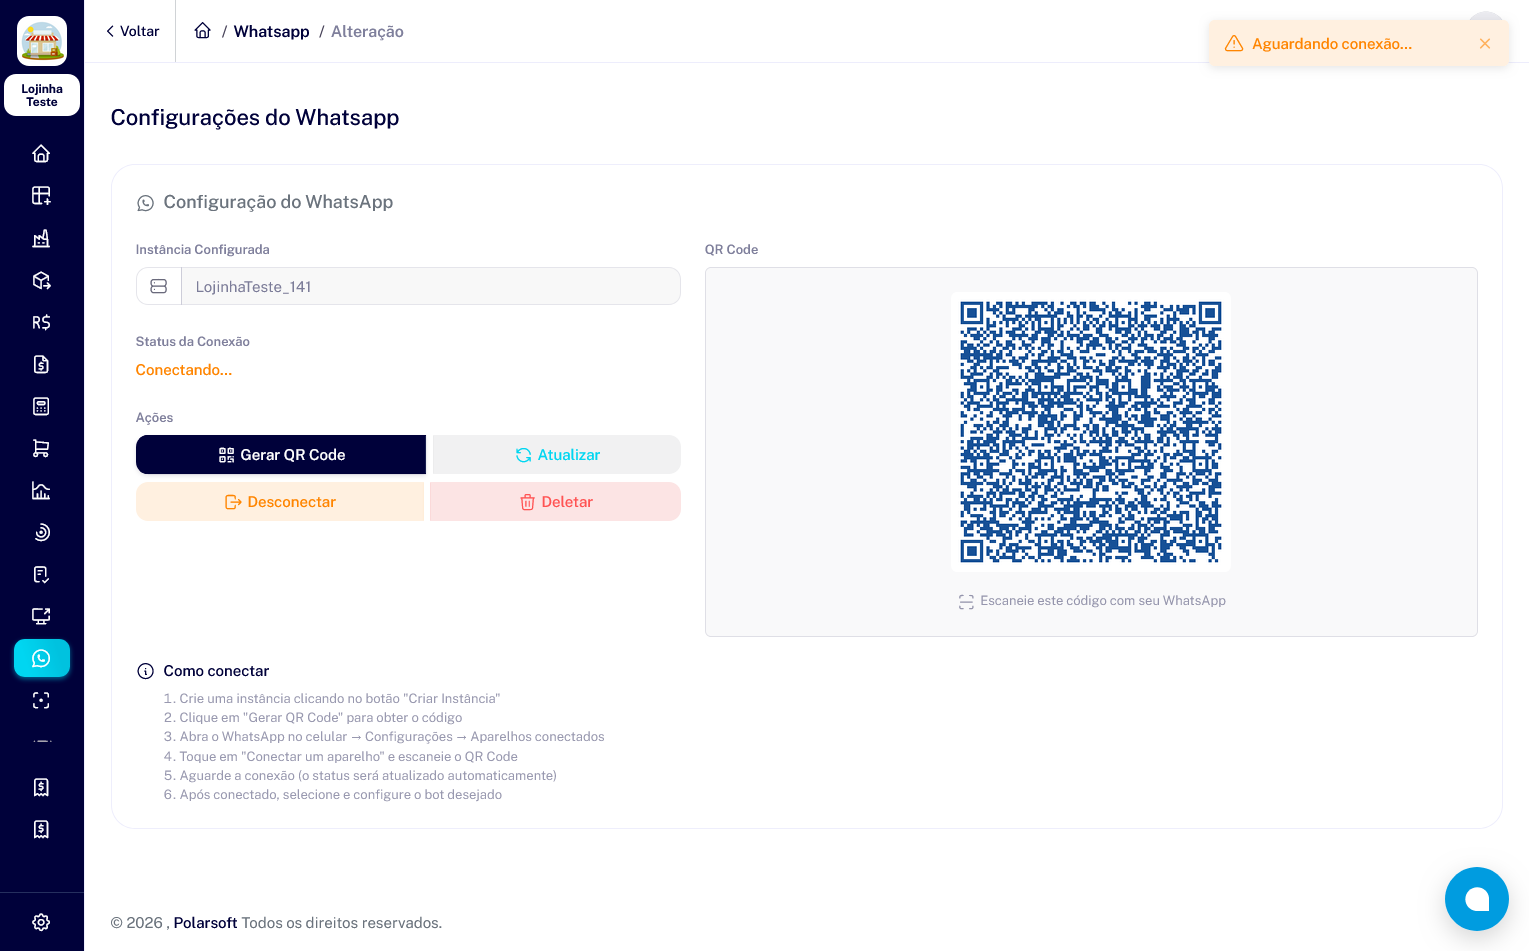Screen dimensions: 1529x951
Task: Click the factory icon in sidebar
Action: (x=41, y=238)
